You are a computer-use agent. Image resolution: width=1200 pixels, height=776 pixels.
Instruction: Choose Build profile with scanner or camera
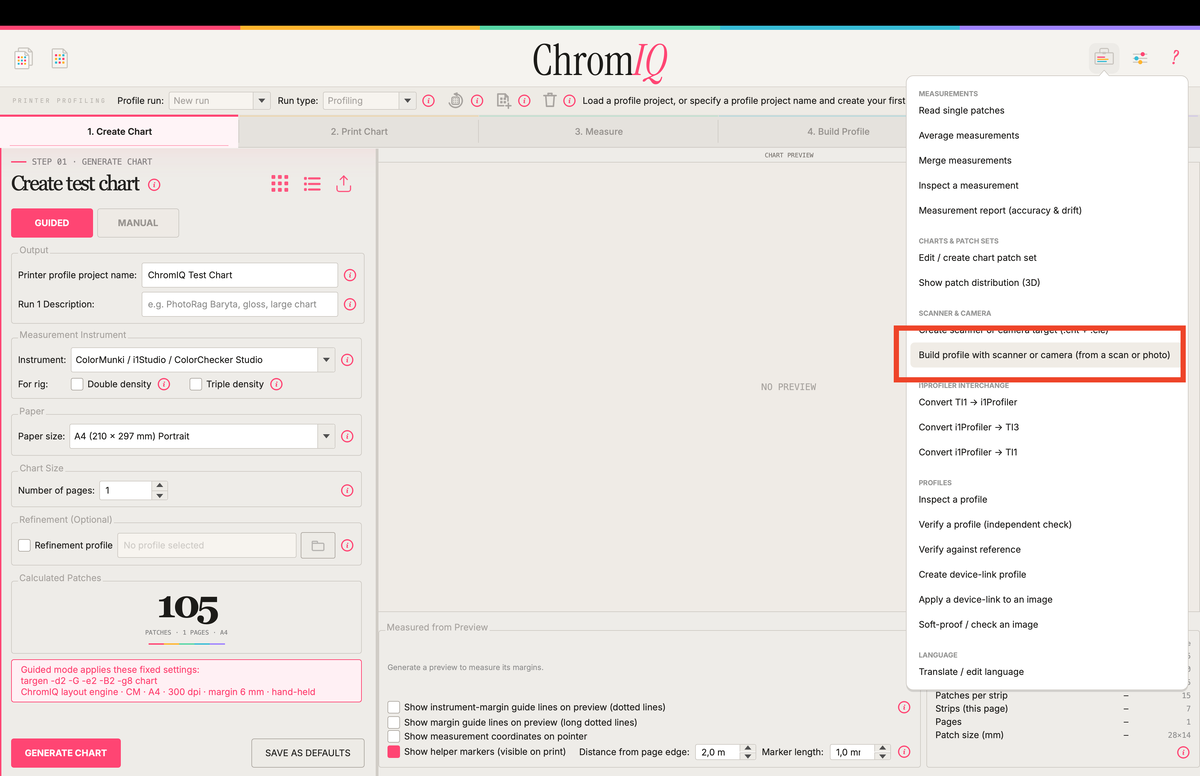[1046, 355]
